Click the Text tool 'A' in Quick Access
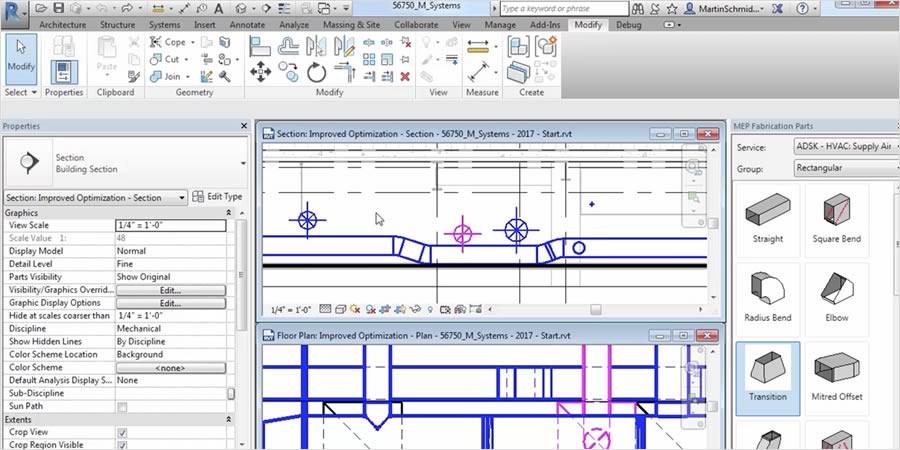This screenshot has height=450, width=900. (219, 9)
